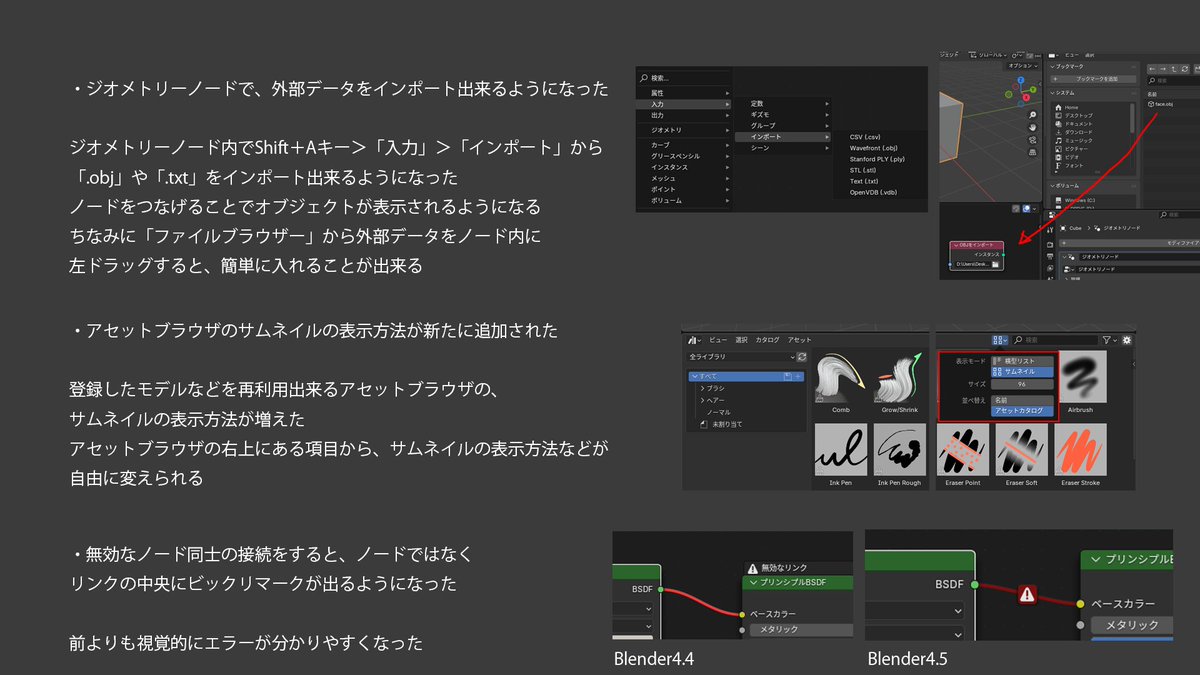Click the camera view icon in viewport
This screenshot has height=675, width=1200.
point(1033,140)
